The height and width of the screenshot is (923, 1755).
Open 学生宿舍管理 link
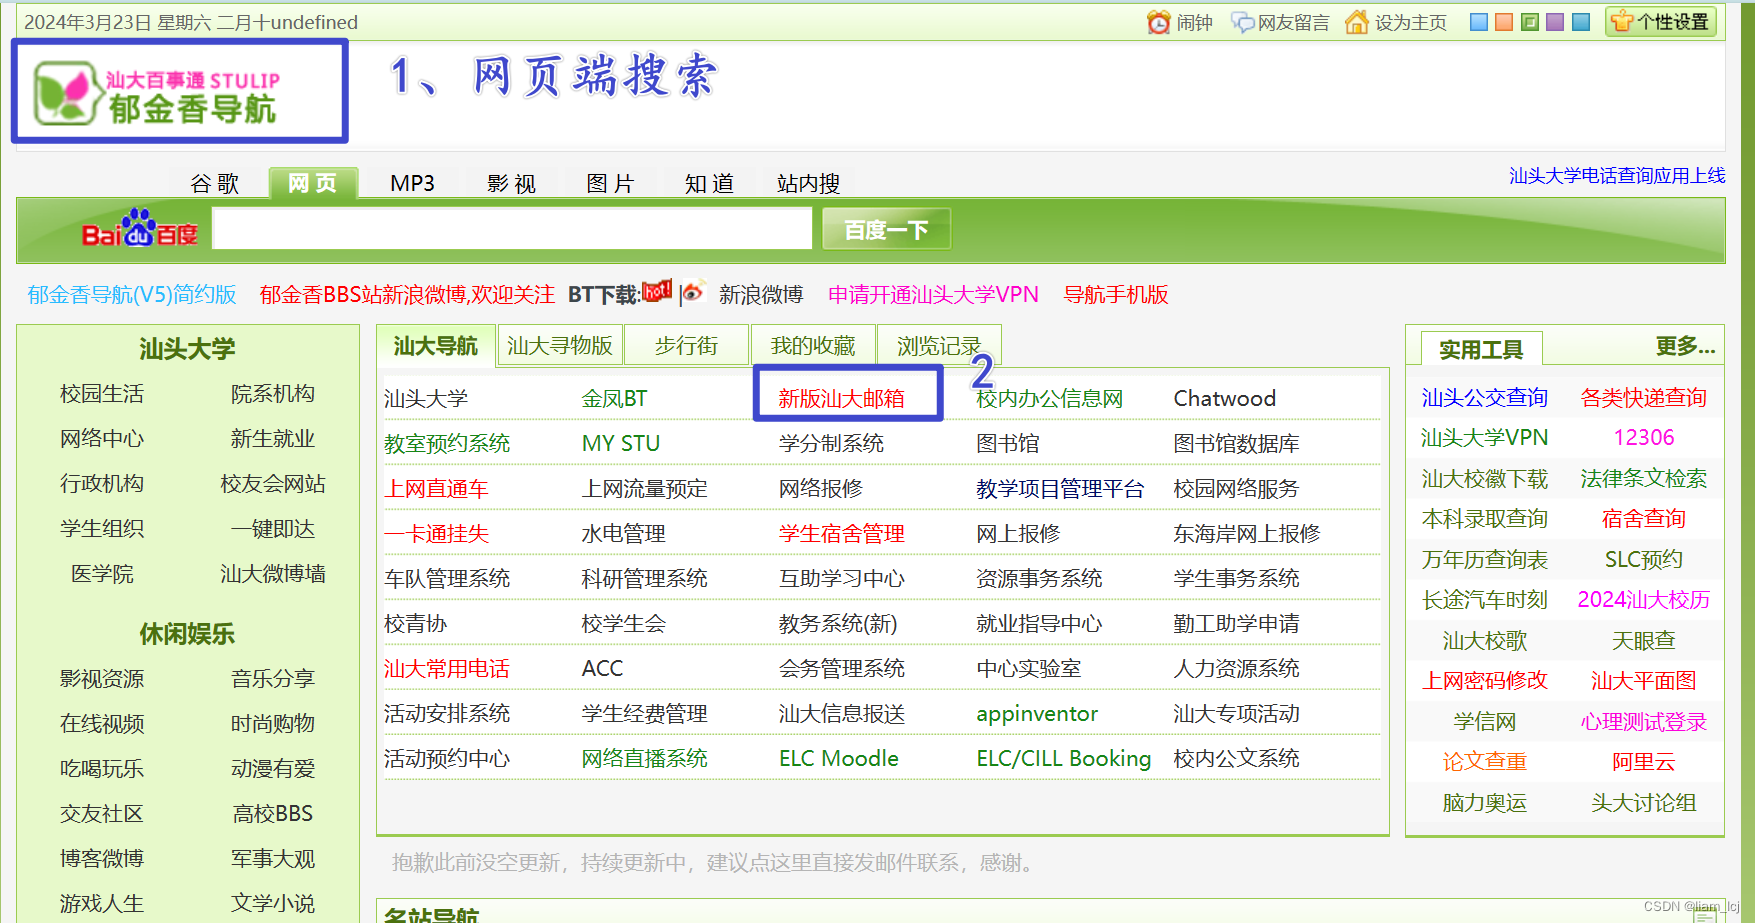(842, 533)
